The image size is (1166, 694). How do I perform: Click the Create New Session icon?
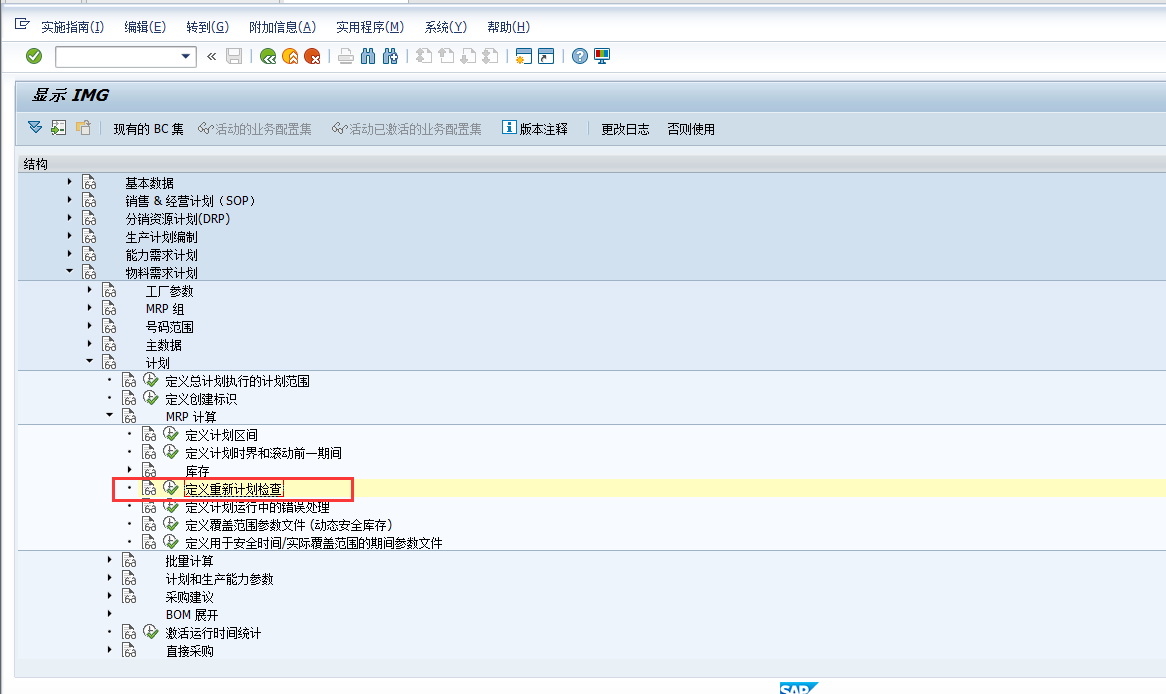tap(524, 56)
